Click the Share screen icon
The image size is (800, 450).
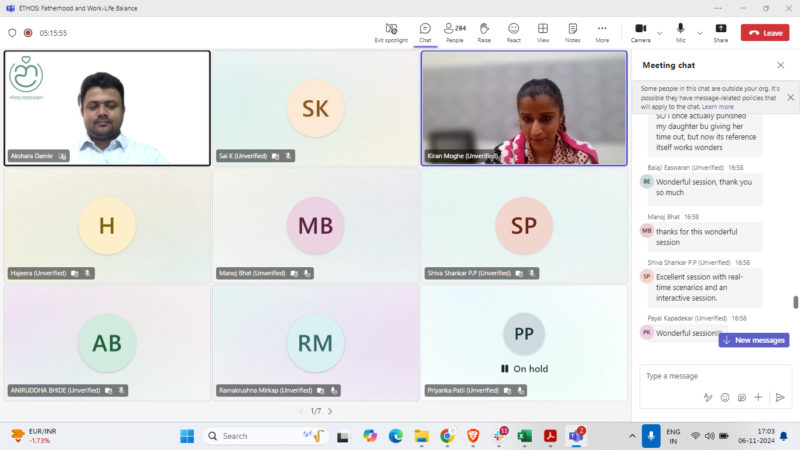720,32
